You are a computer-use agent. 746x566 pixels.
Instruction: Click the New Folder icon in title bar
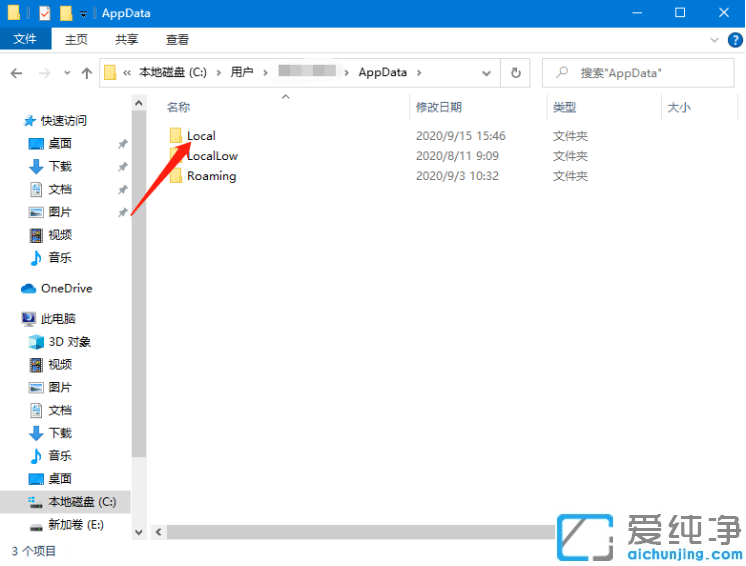coord(66,13)
